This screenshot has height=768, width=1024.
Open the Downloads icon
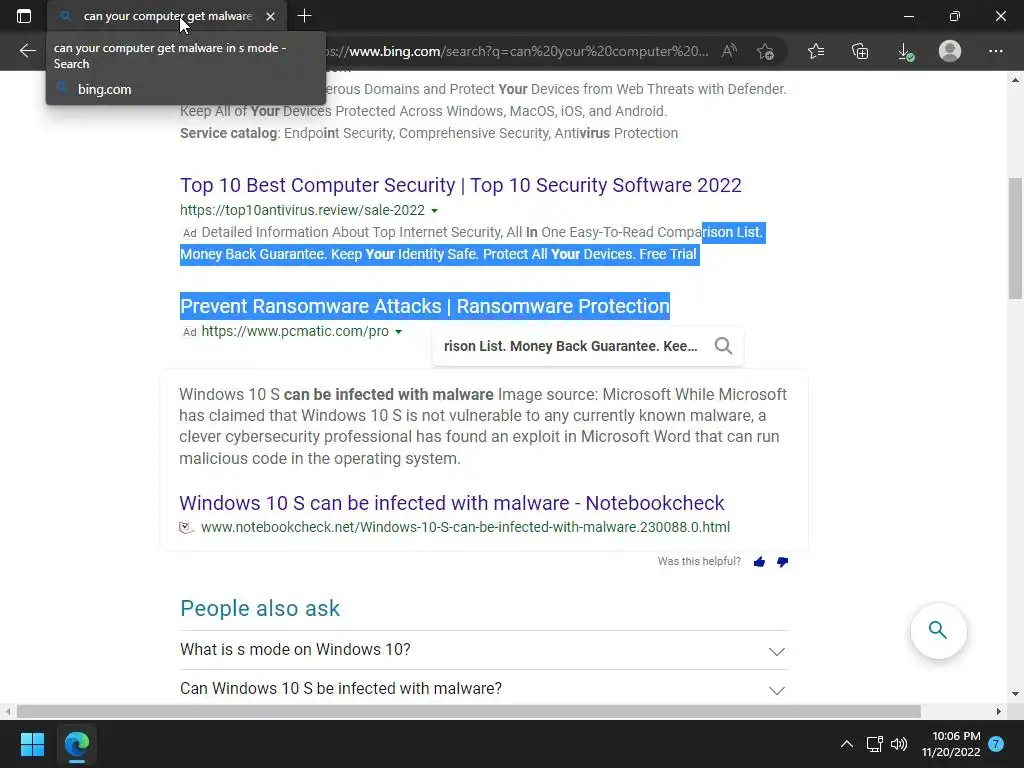click(x=905, y=52)
